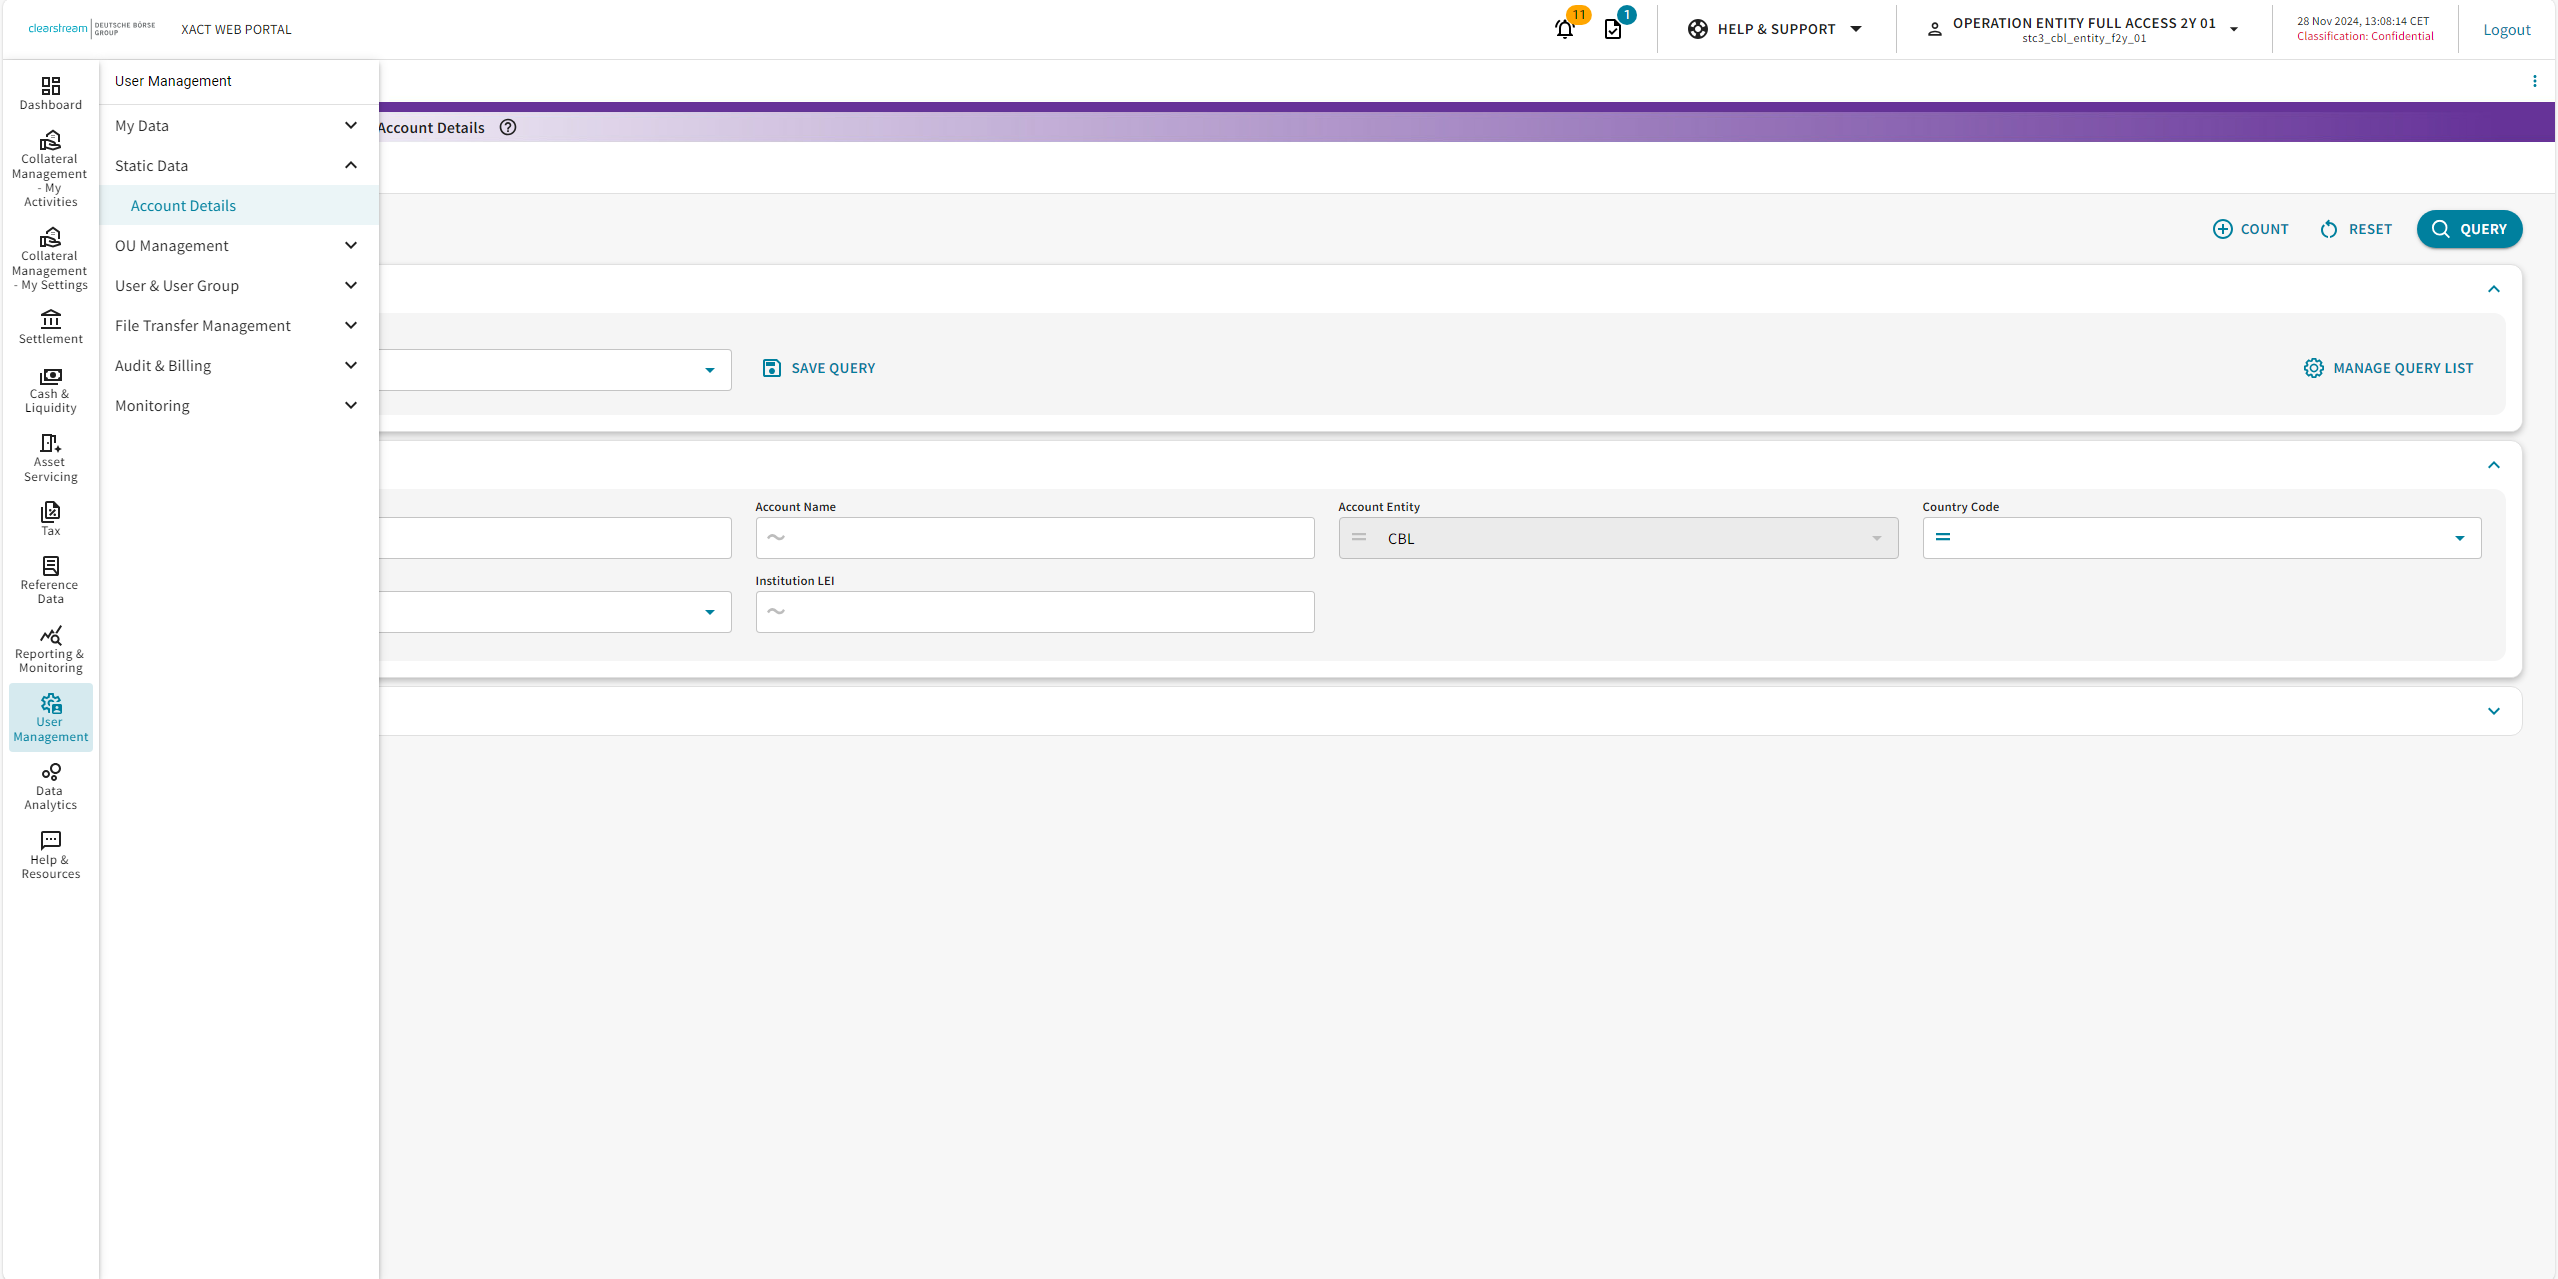Open the task checklist icon
2558x1279 pixels.
pos(1613,29)
